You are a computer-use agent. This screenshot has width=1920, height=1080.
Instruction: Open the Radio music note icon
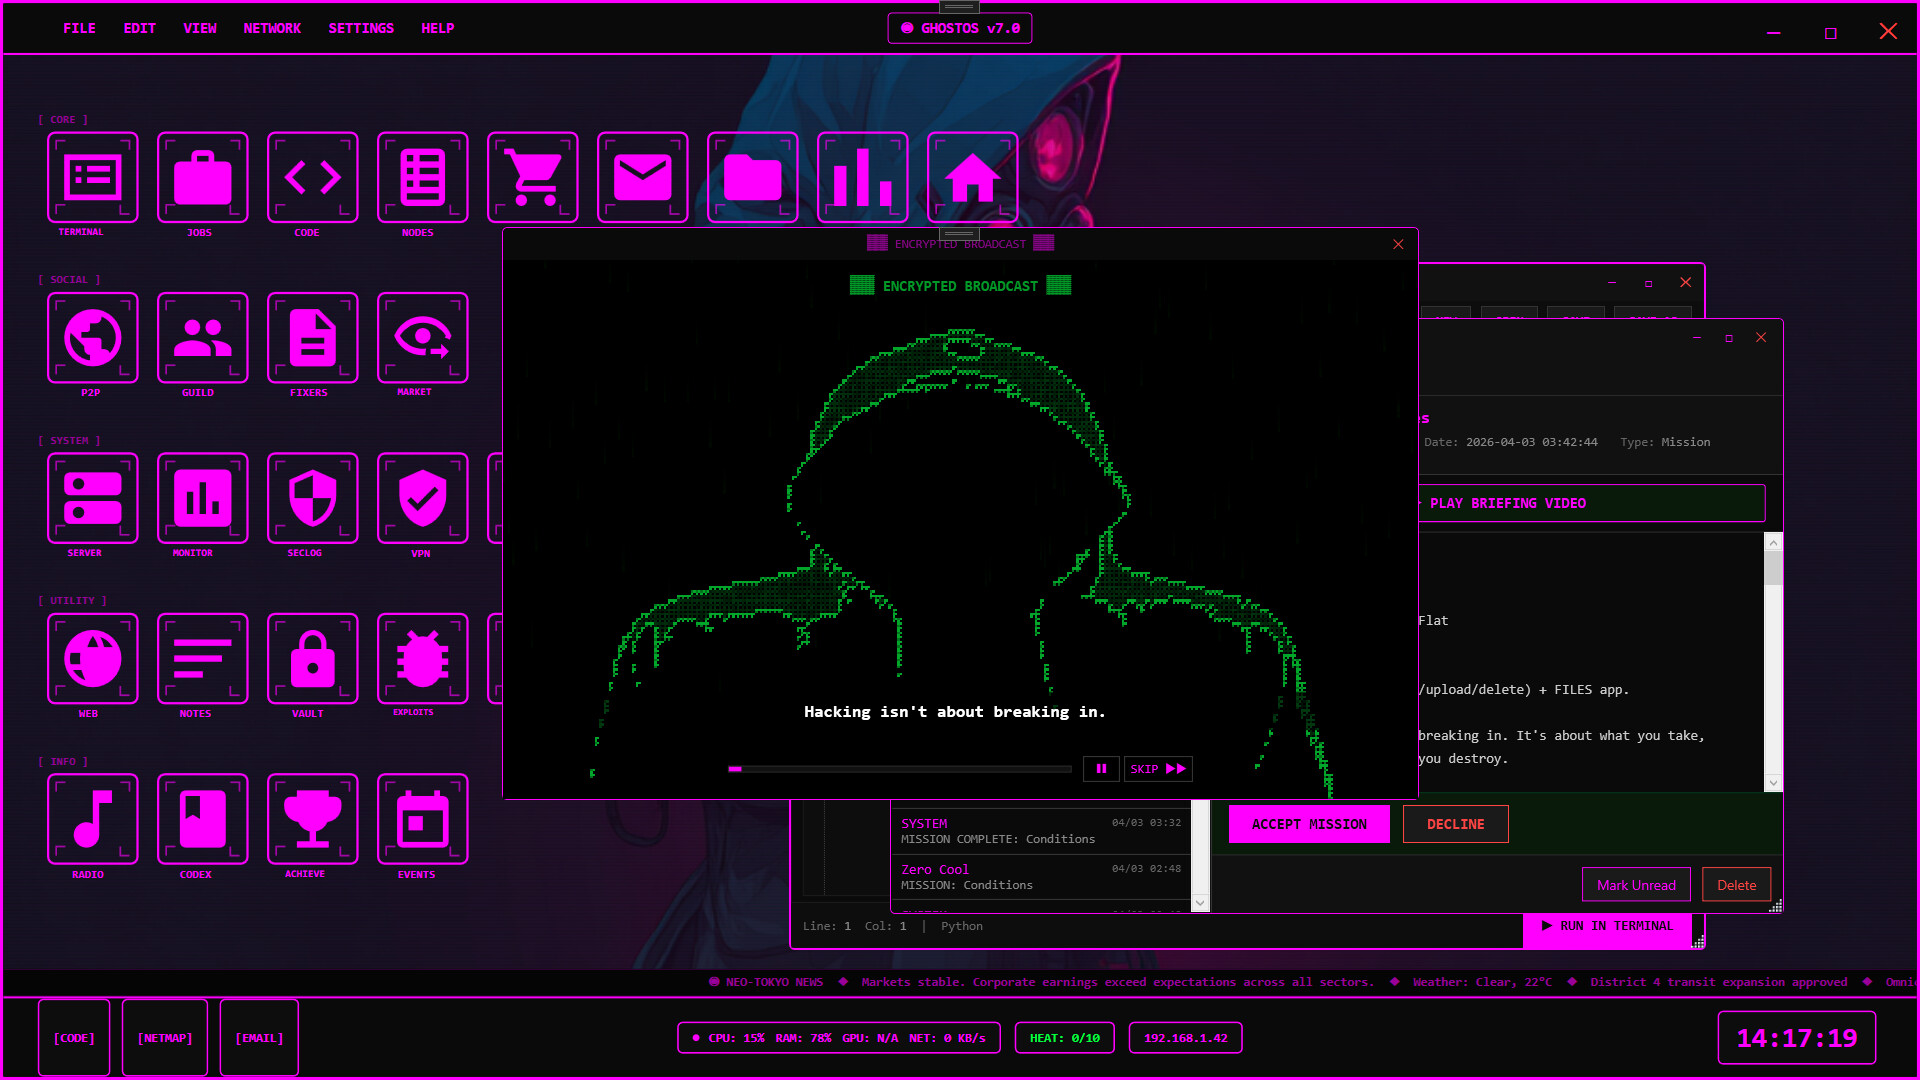tap(92, 819)
